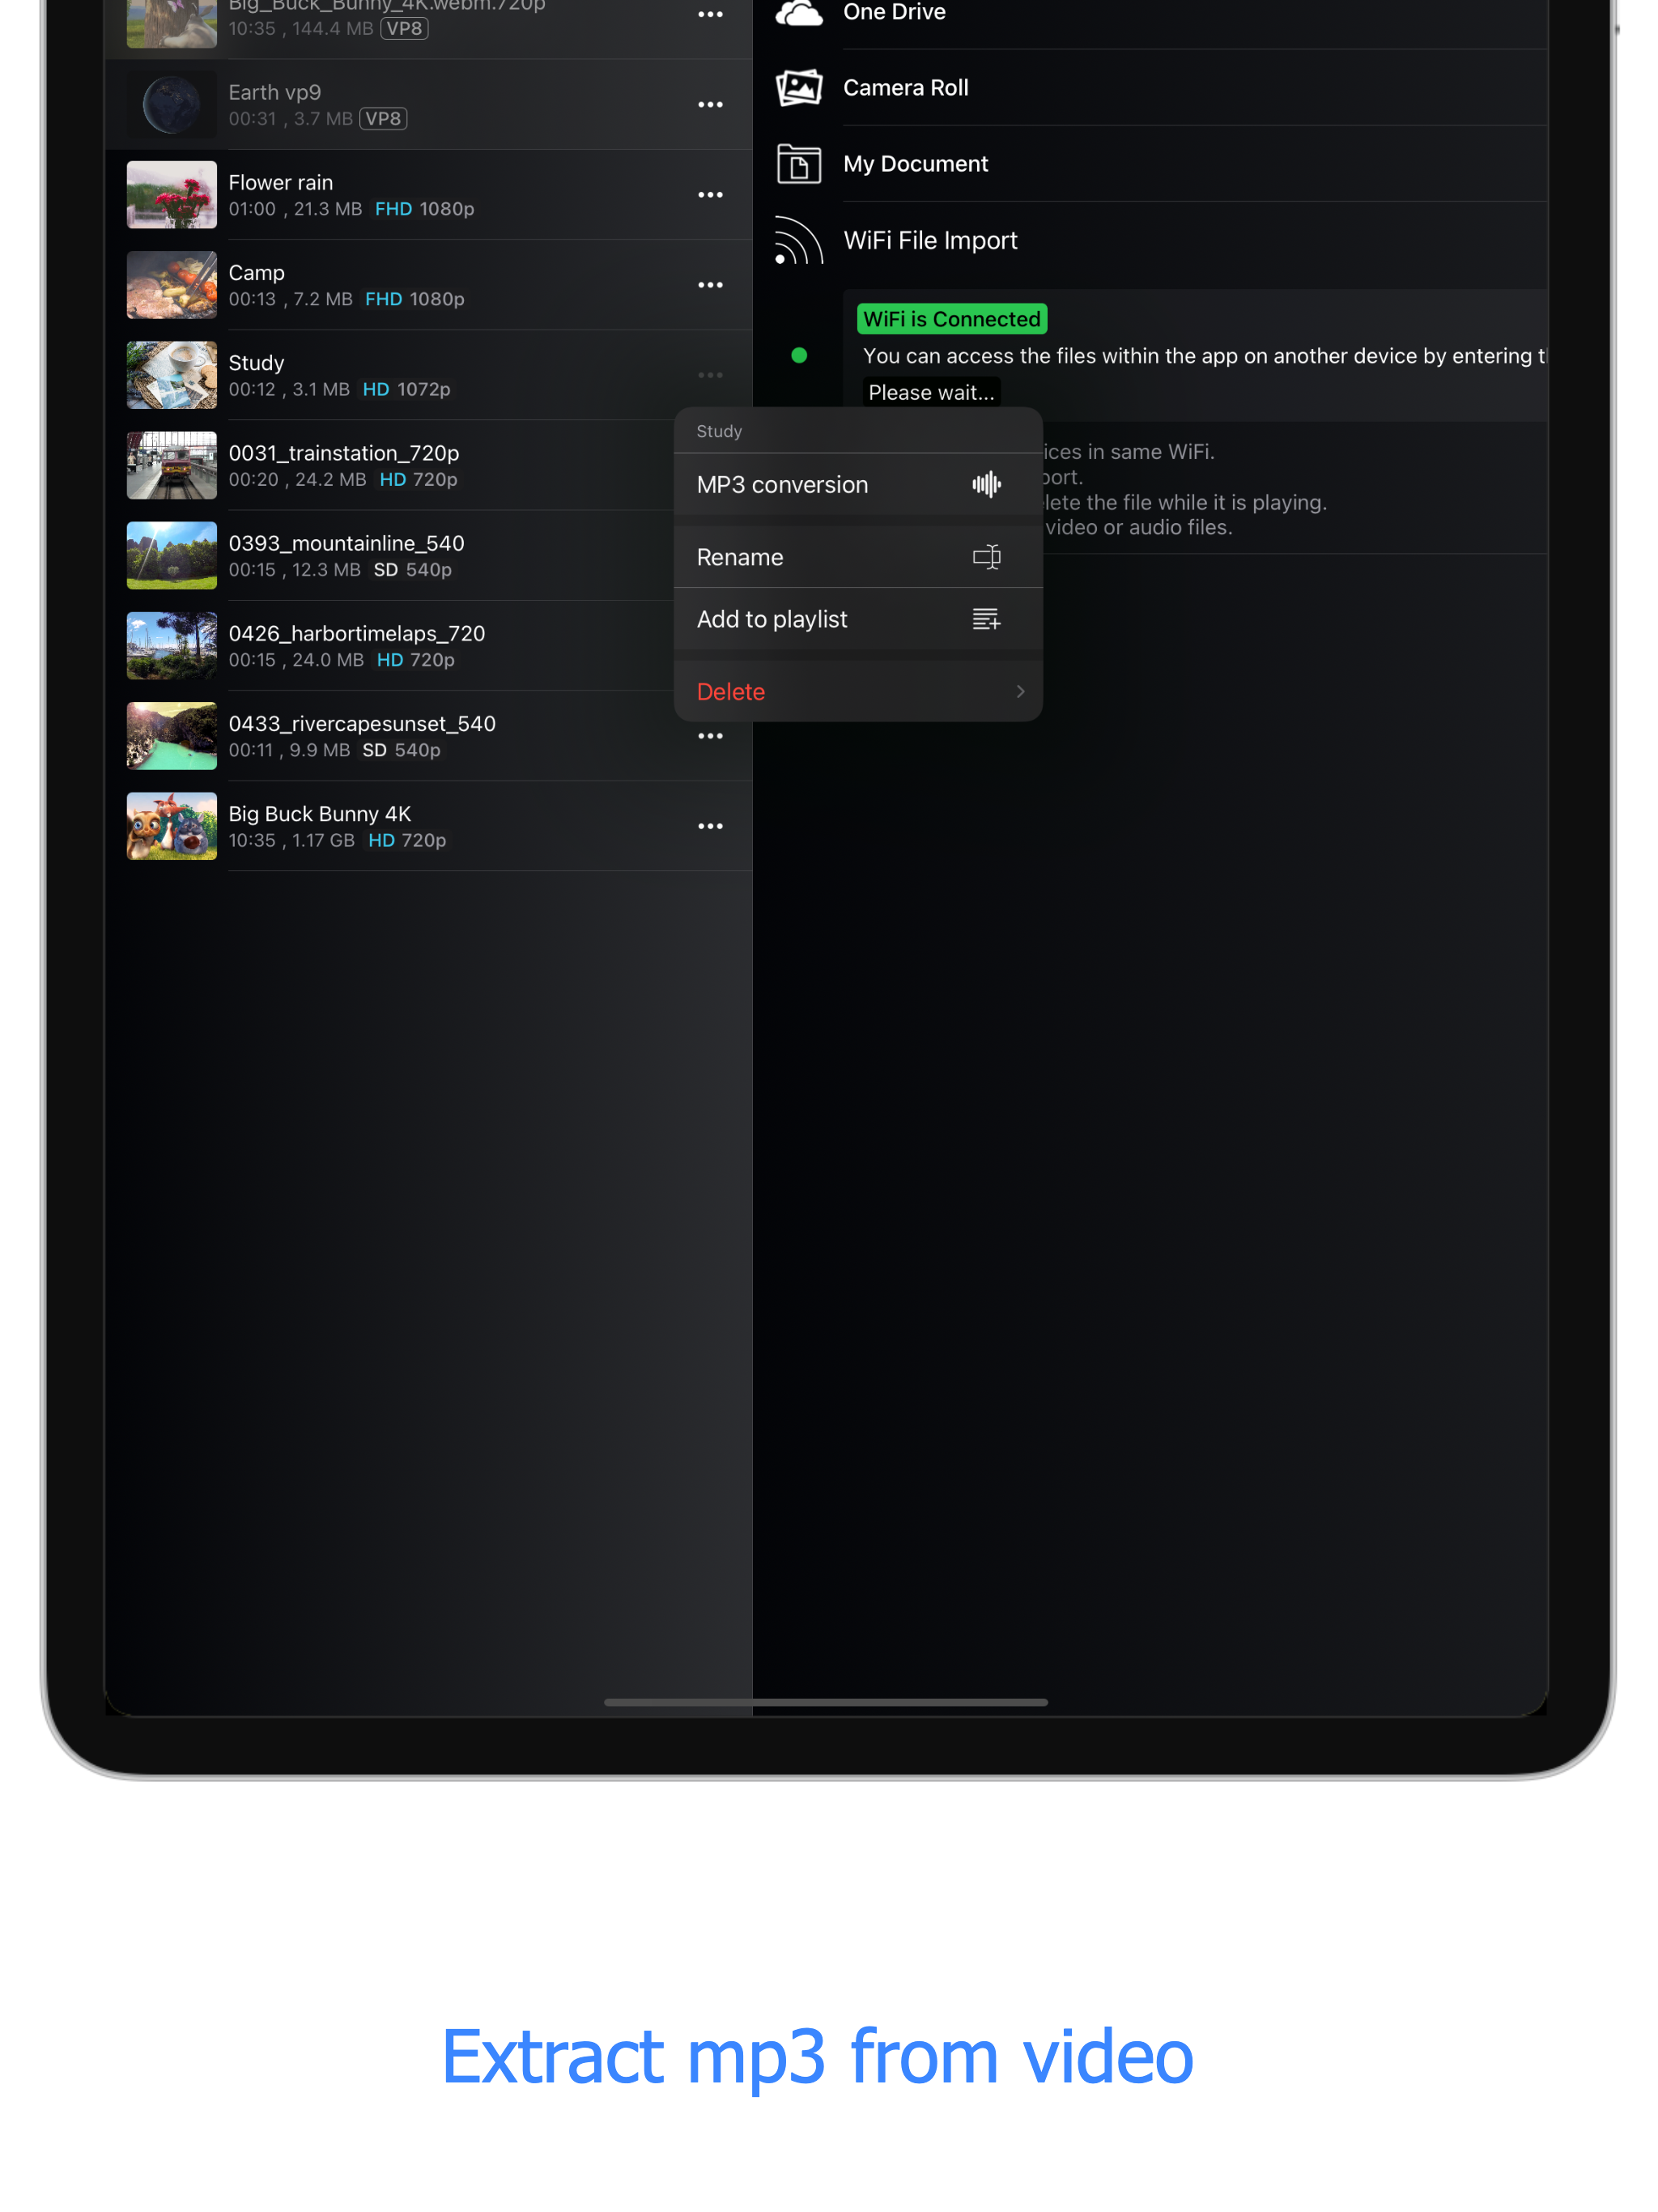The image size is (1658, 2212).
Task: Expand the Delete submenu chevron
Action: [1020, 692]
